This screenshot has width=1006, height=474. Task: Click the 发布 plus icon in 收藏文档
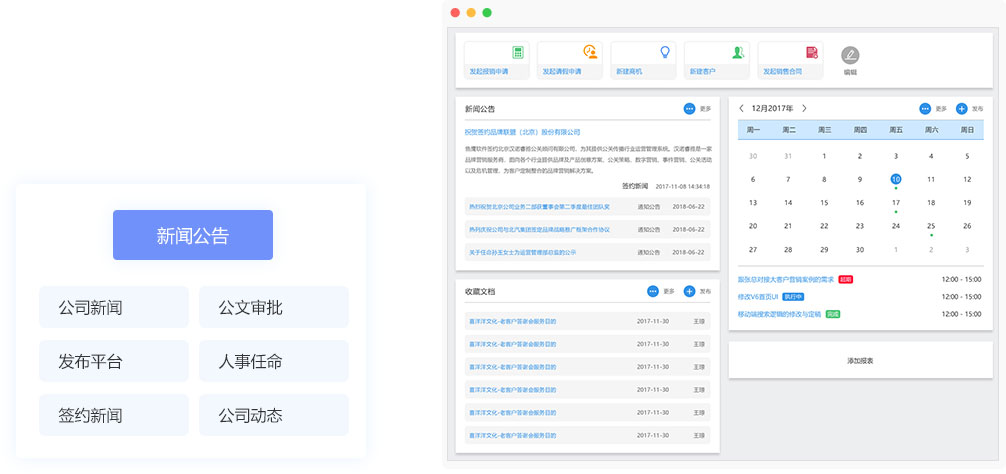(x=689, y=291)
